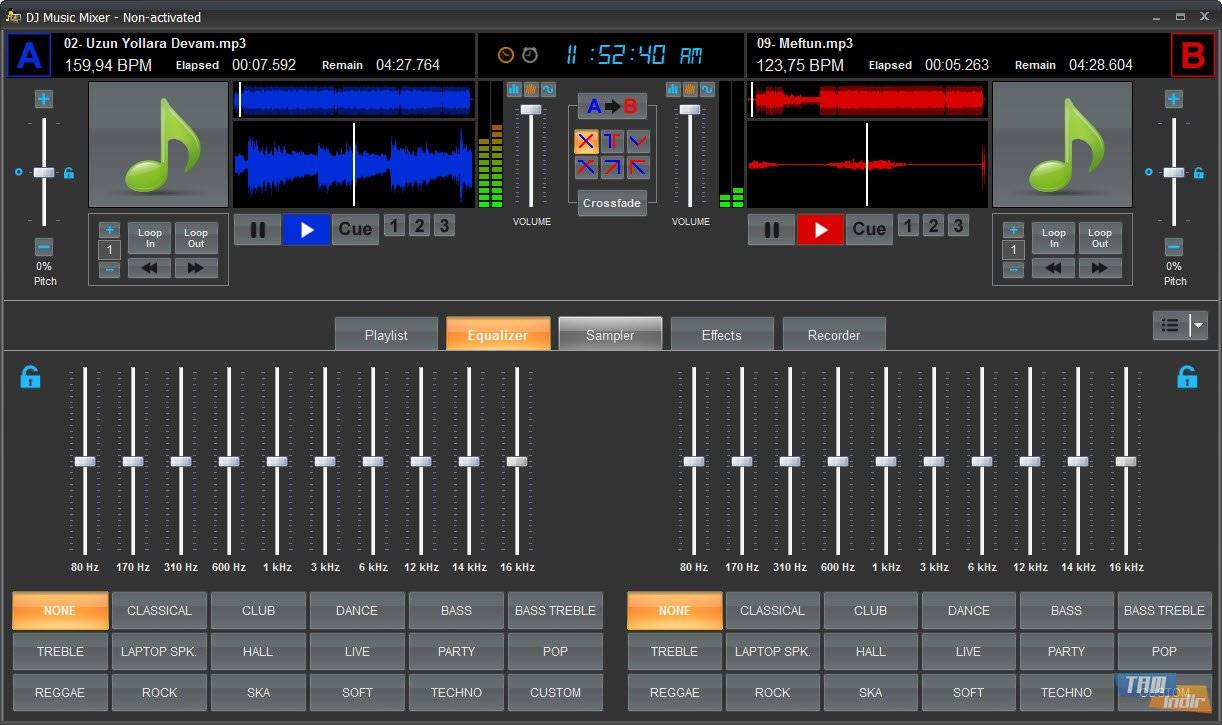Click the pitch plus icon on deck A
The width and height of the screenshot is (1222, 725).
44,99
